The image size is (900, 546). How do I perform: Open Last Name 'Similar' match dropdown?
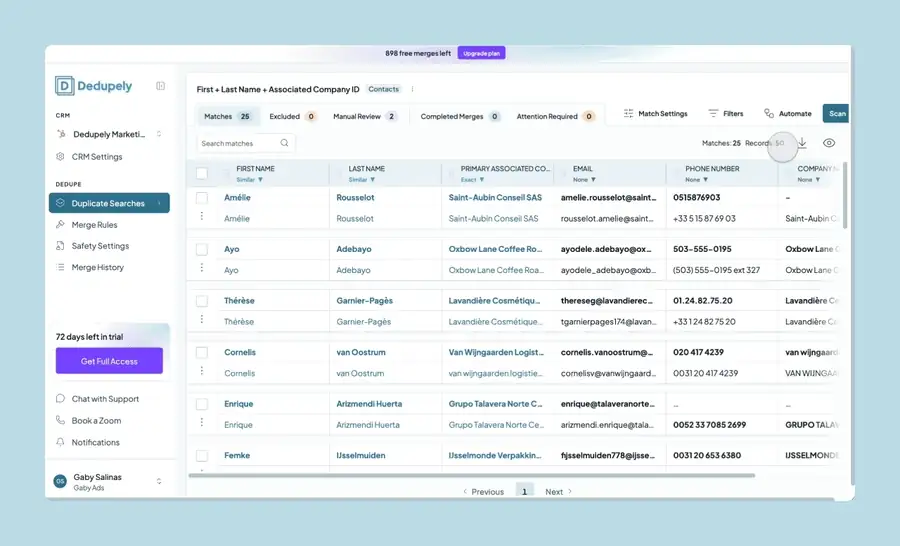point(362,180)
